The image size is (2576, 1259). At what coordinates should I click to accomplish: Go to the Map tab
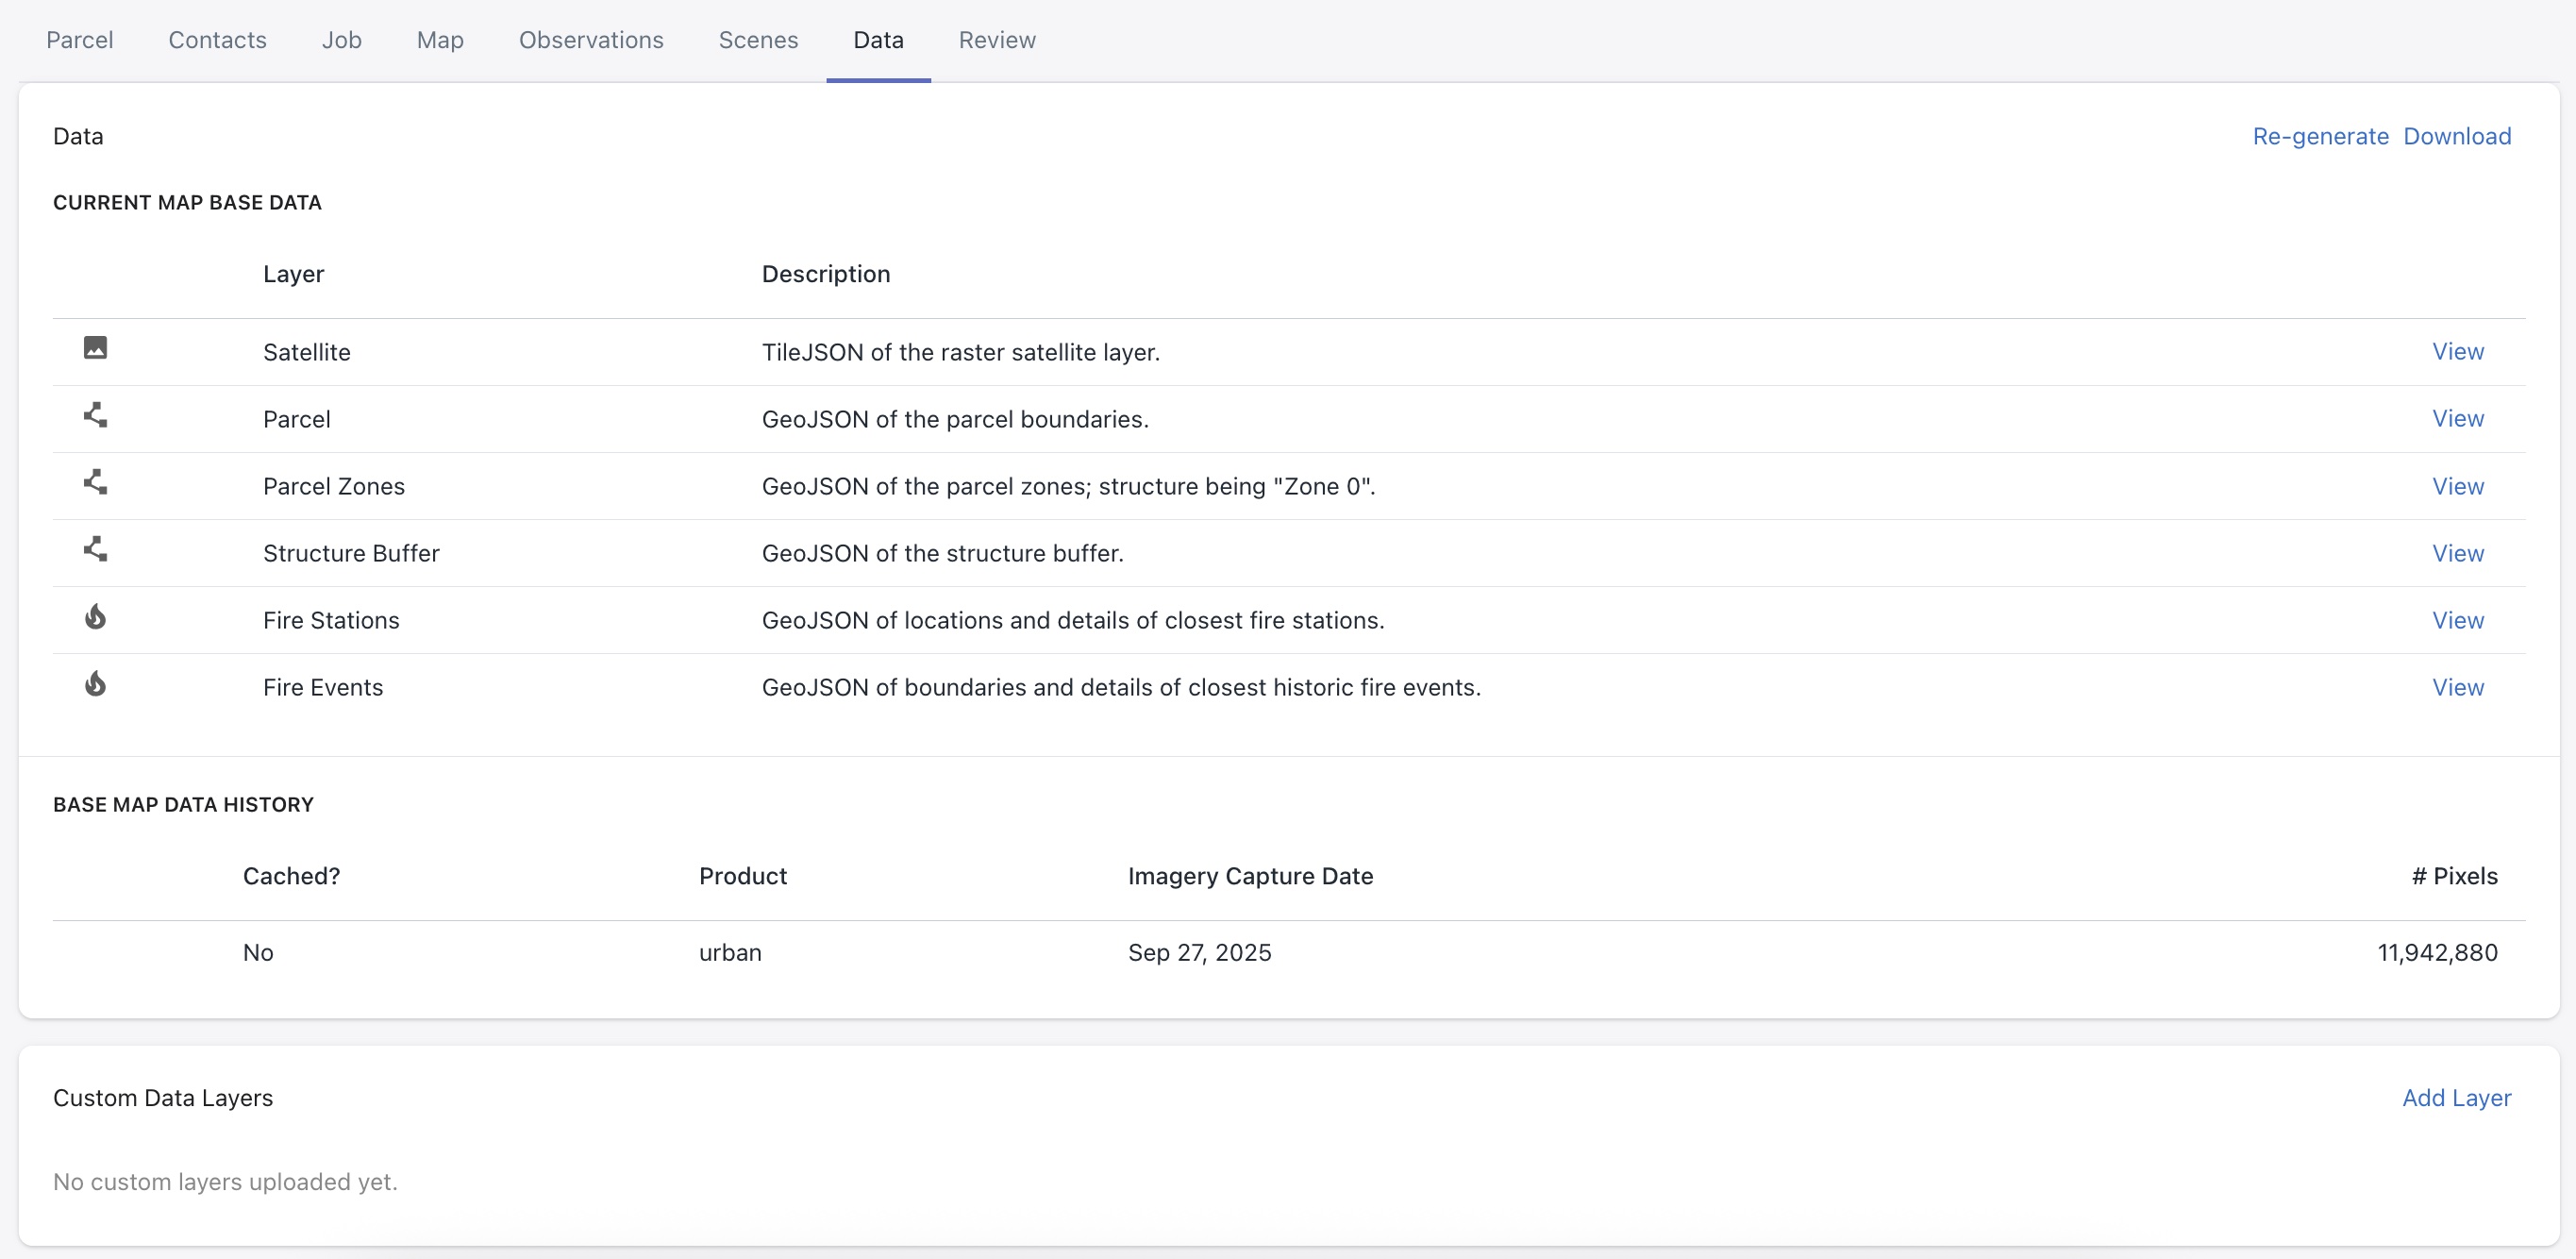[440, 40]
